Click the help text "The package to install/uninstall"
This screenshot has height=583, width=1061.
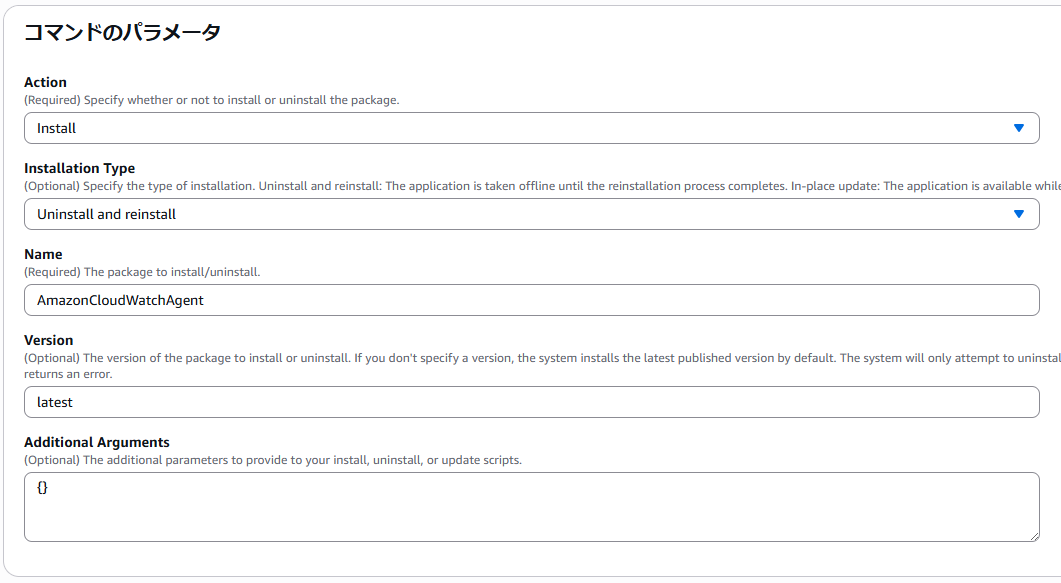coord(142,272)
